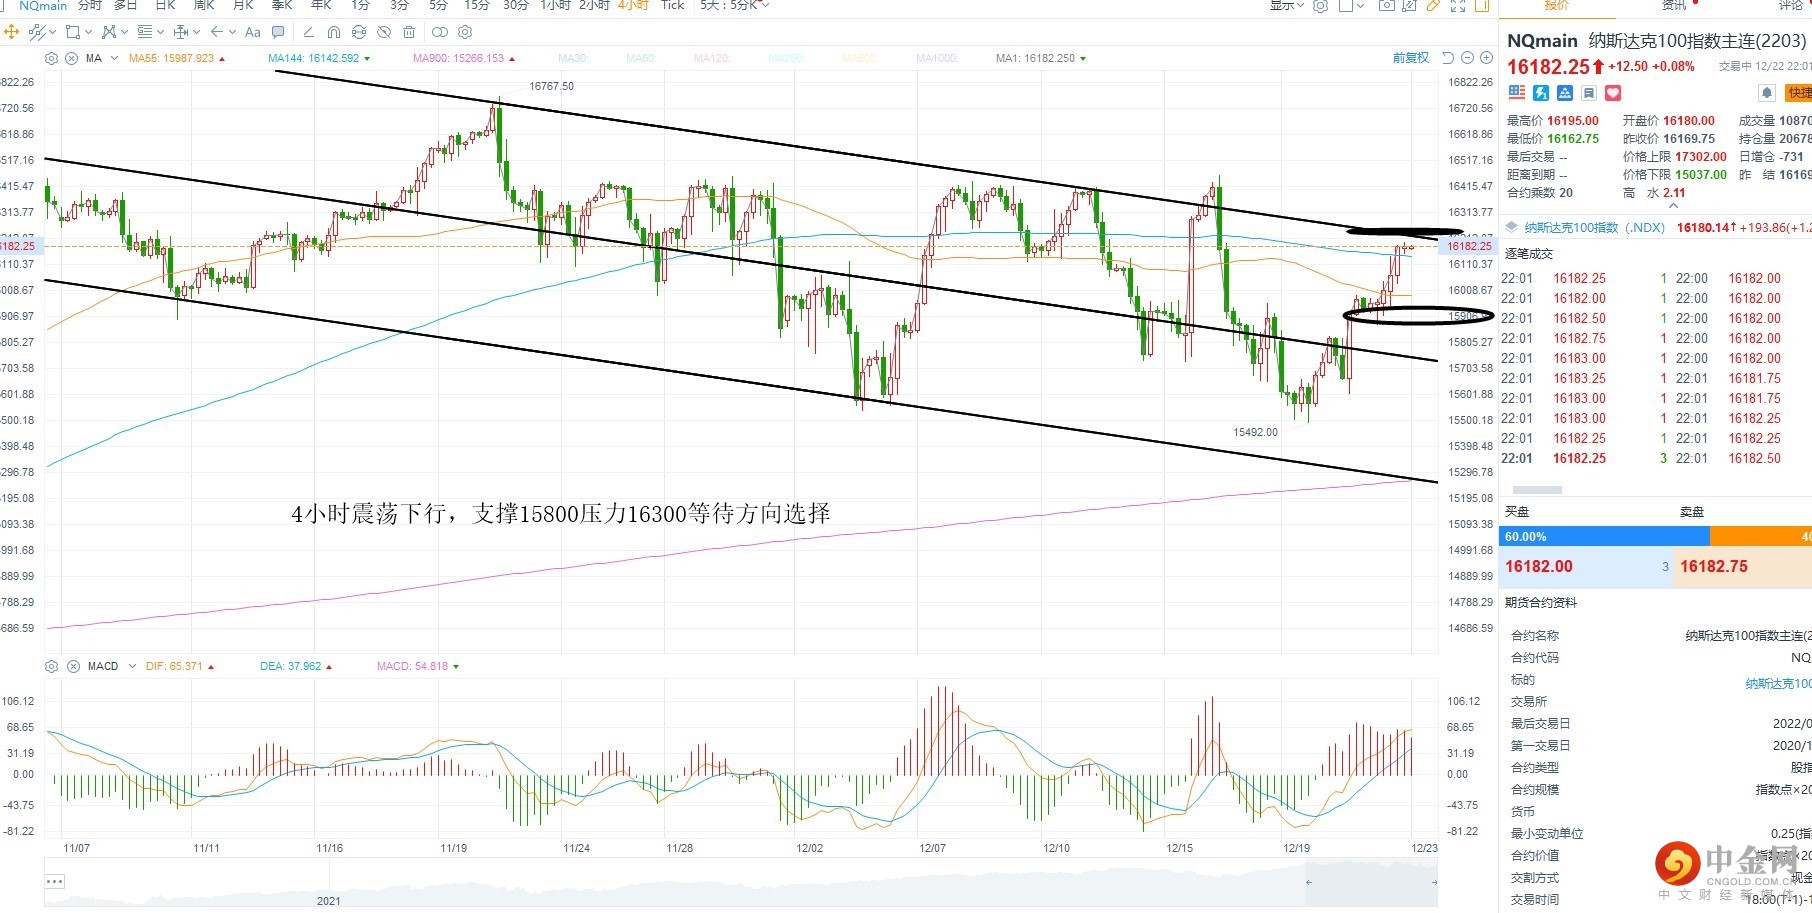The image size is (1812, 913).
Task: Zoom in chart with plus icon
Action: click(x=1484, y=58)
